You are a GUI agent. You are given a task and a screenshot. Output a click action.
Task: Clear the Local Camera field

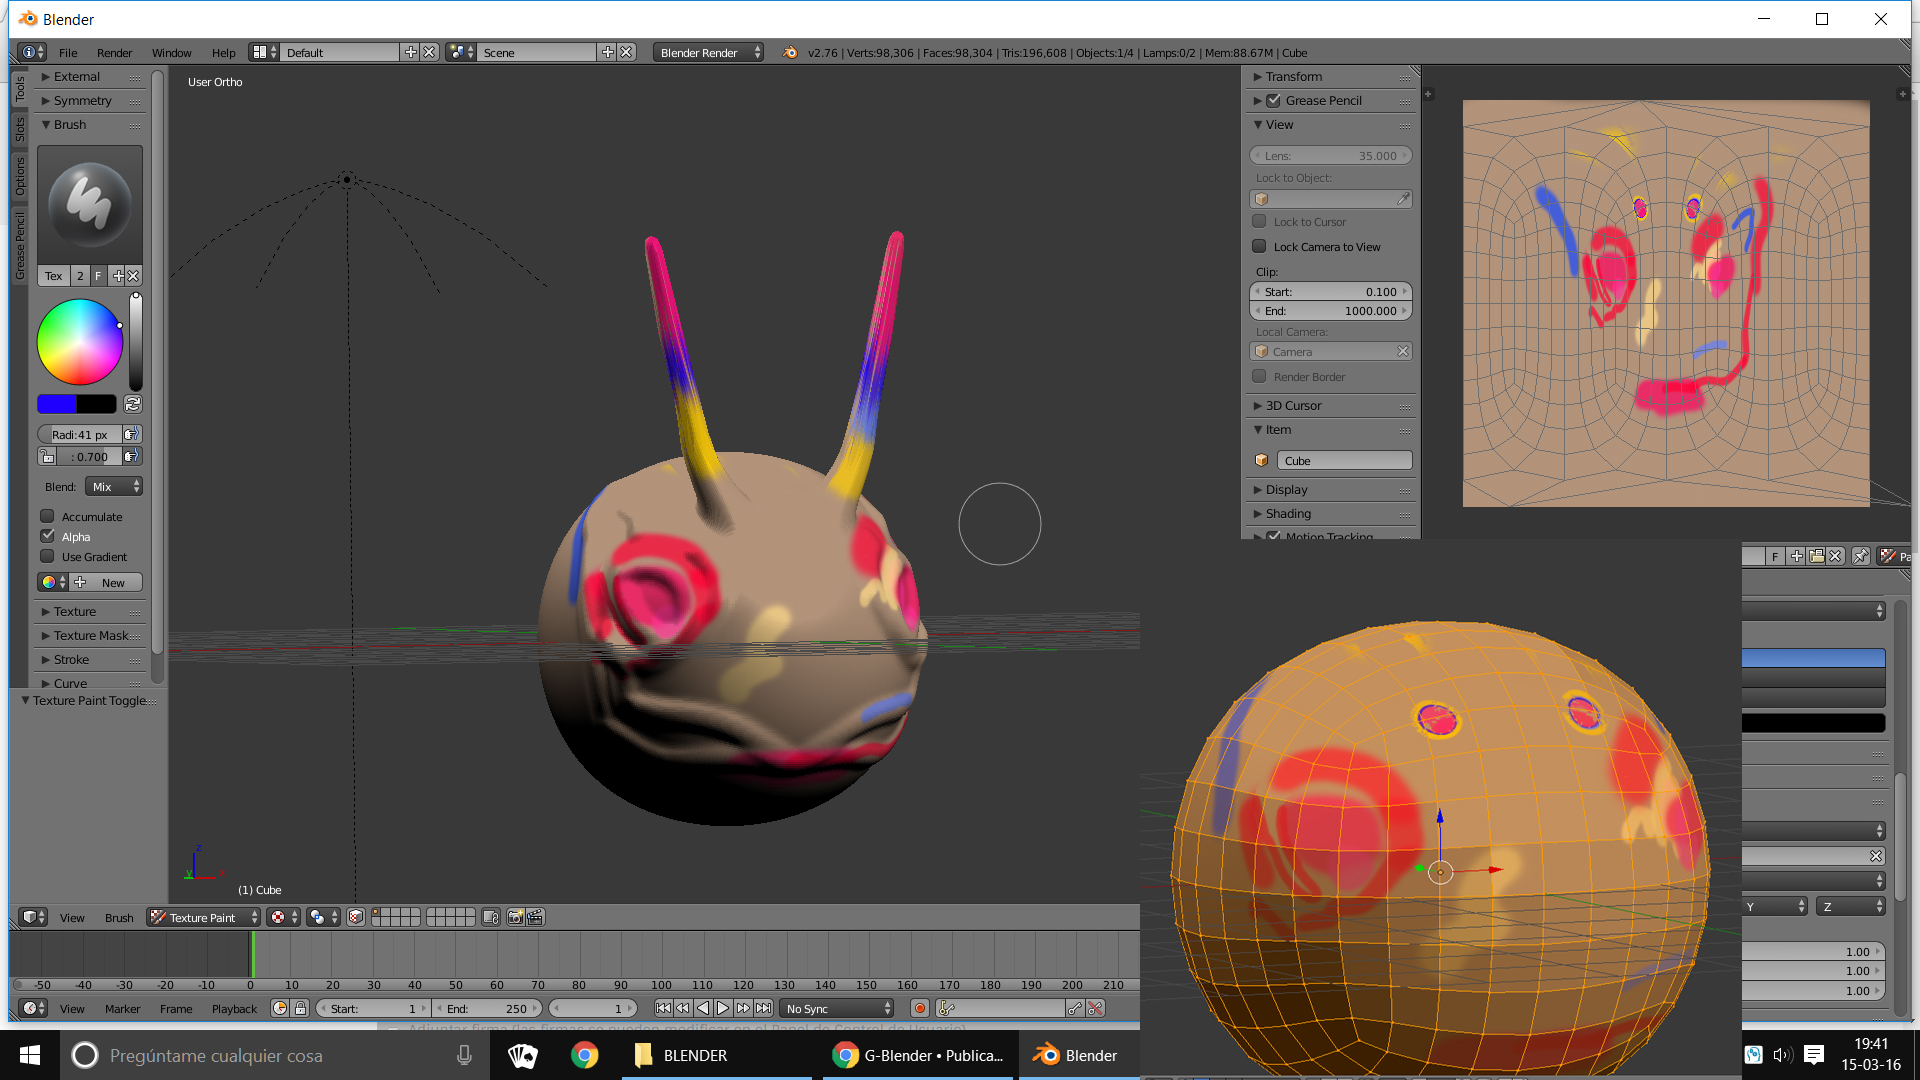click(x=1403, y=351)
